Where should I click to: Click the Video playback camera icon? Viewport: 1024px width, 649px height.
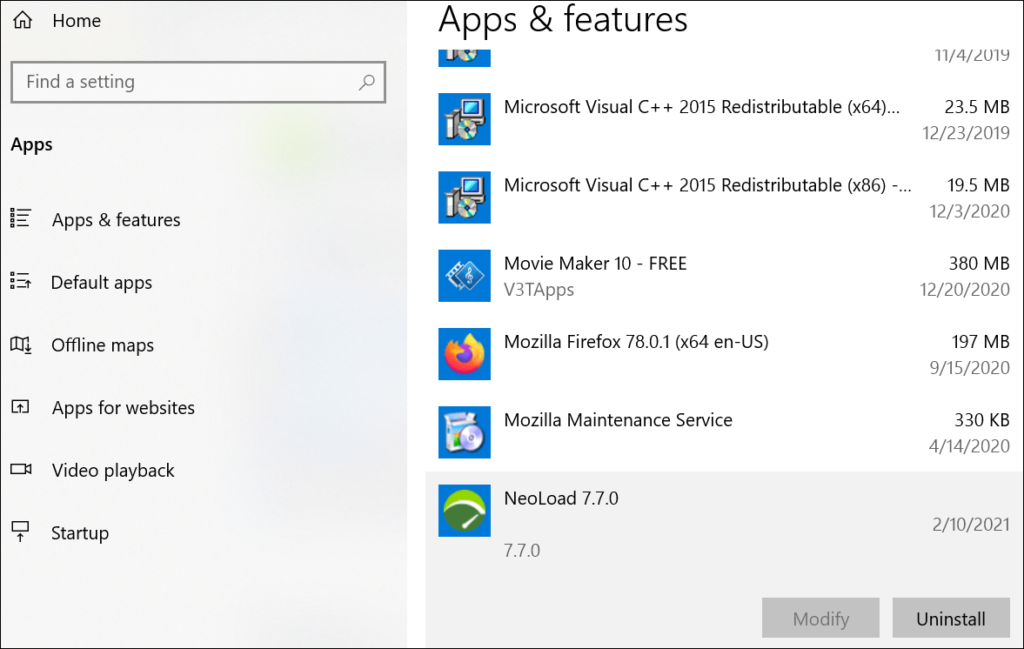pos(21,470)
